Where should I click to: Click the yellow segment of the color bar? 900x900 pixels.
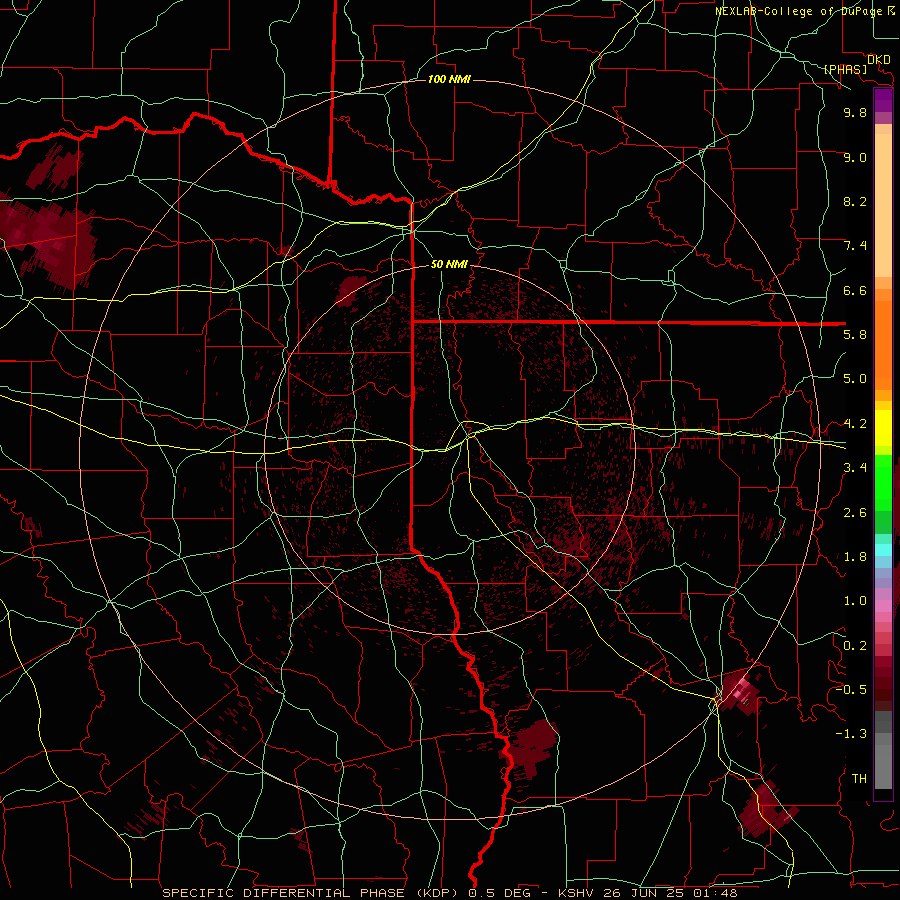point(883,428)
